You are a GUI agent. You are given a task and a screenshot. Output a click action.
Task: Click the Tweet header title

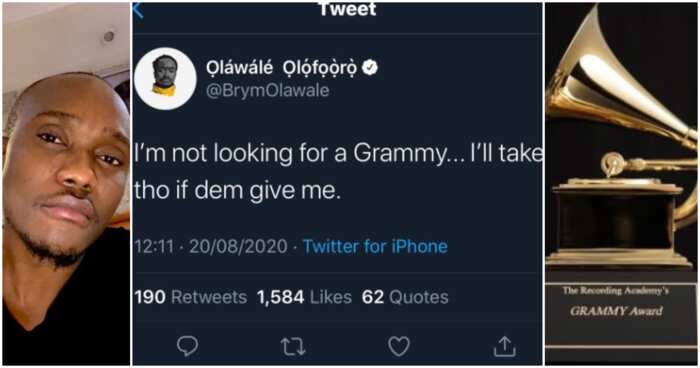[348, 9]
